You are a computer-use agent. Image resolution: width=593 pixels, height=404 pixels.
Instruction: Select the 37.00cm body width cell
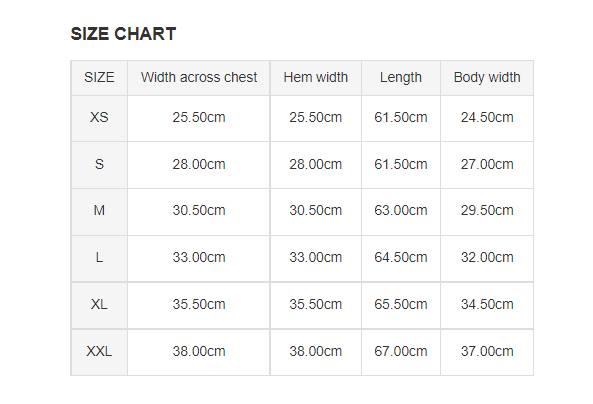[487, 352]
